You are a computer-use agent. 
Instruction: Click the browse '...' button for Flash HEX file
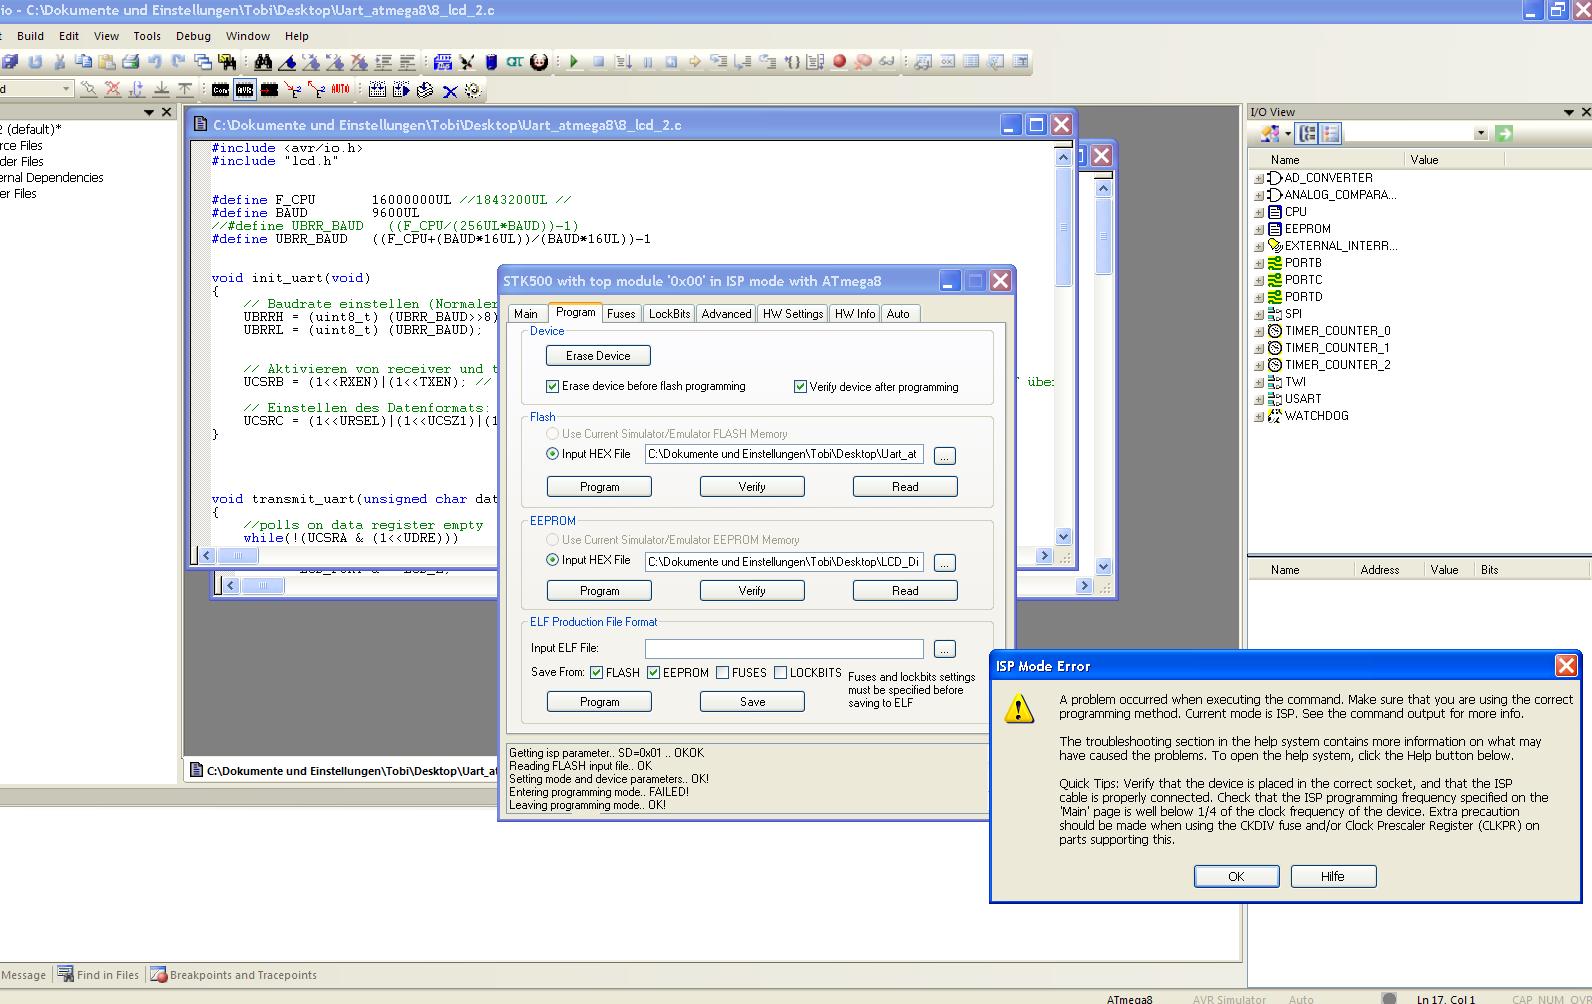click(944, 456)
